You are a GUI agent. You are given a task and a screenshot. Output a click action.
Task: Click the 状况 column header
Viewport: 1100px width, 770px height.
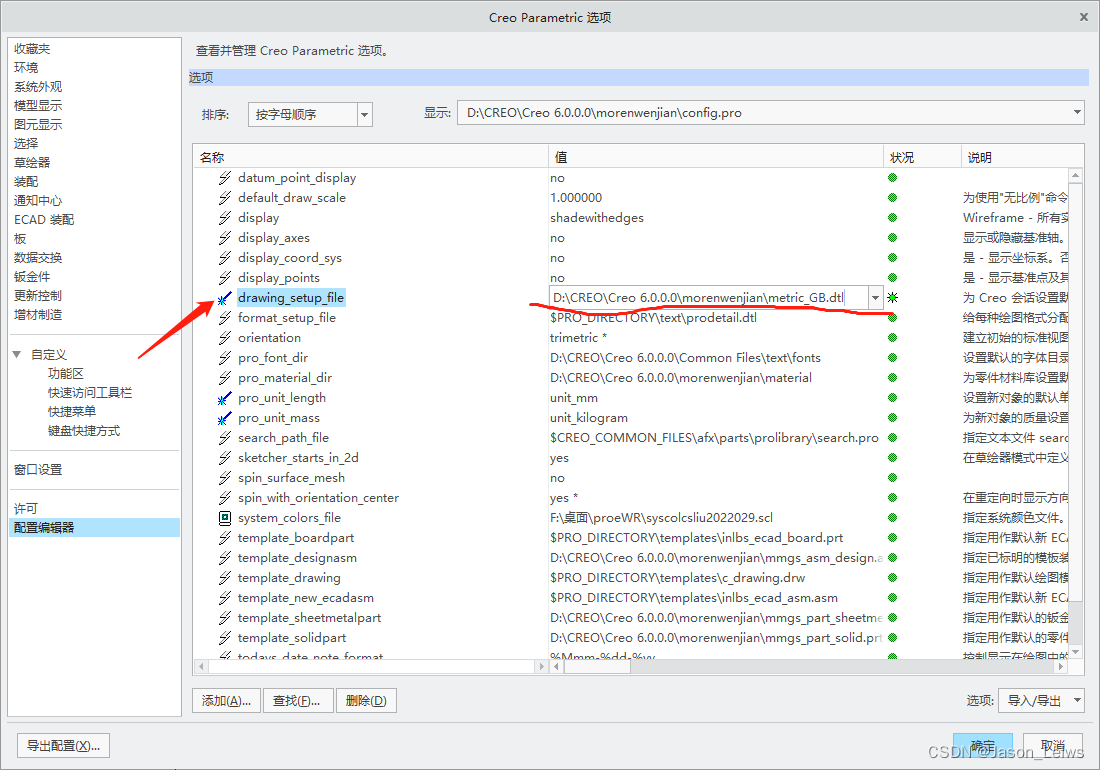tap(923, 157)
